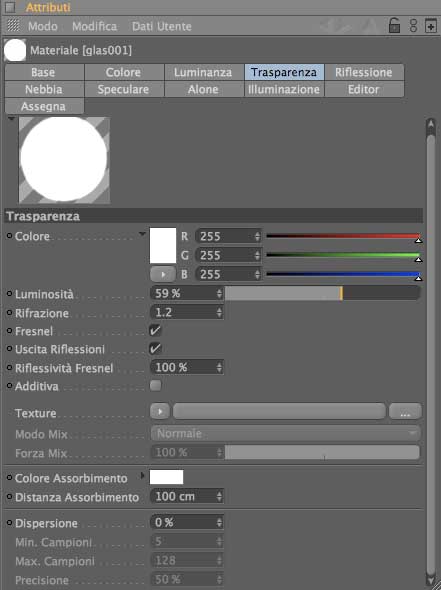
Task: Open the Editor tab
Action: point(364,90)
